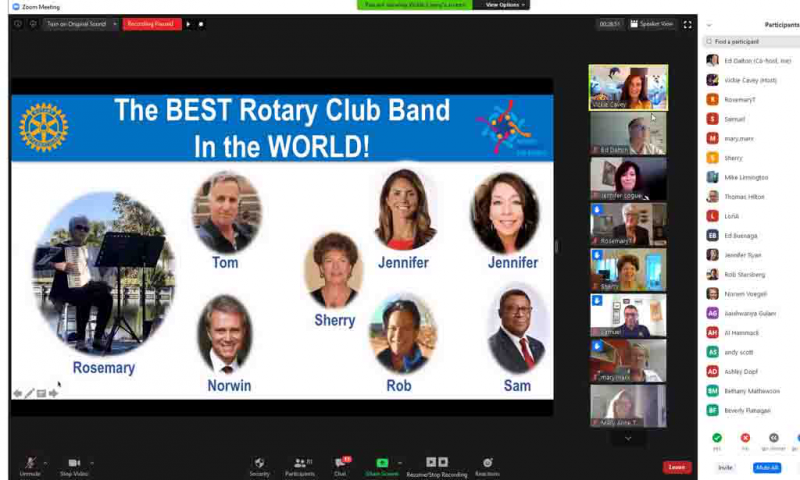This screenshot has height=480, width=800.
Task: Select the Mary Anne T video thumbnail
Action: (x=628, y=406)
